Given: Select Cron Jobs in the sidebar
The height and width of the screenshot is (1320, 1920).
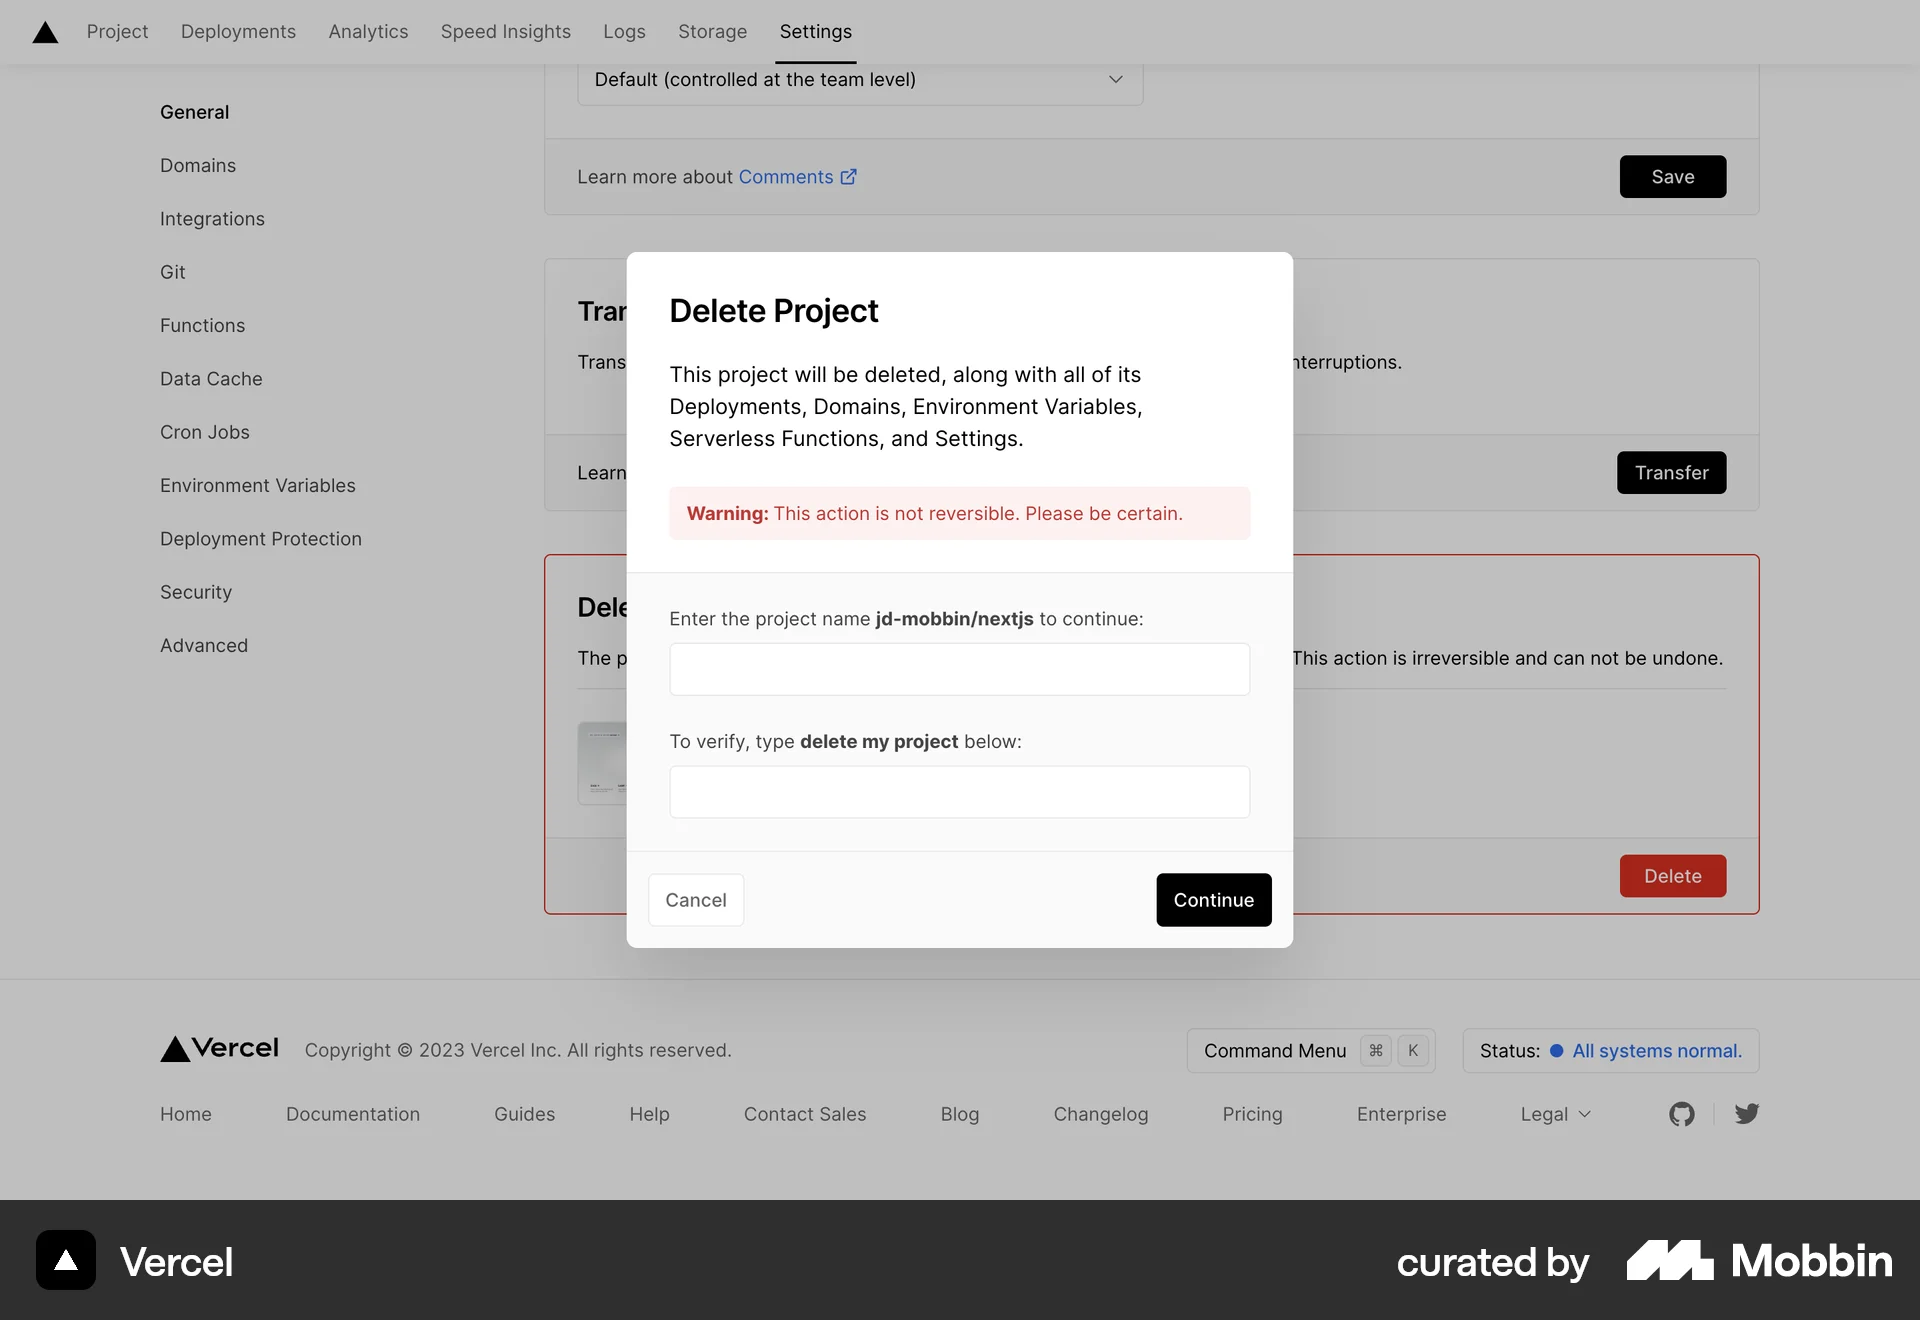Looking at the screenshot, I should pyautogui.click(x=205, y=432).
